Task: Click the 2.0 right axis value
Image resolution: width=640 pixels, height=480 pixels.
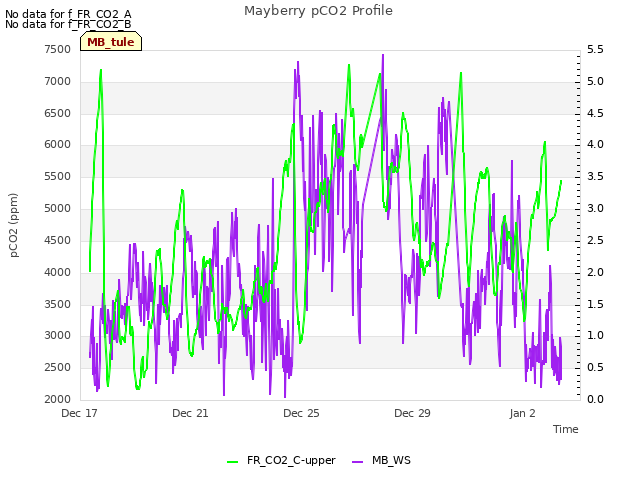Action: pos(595,272)
